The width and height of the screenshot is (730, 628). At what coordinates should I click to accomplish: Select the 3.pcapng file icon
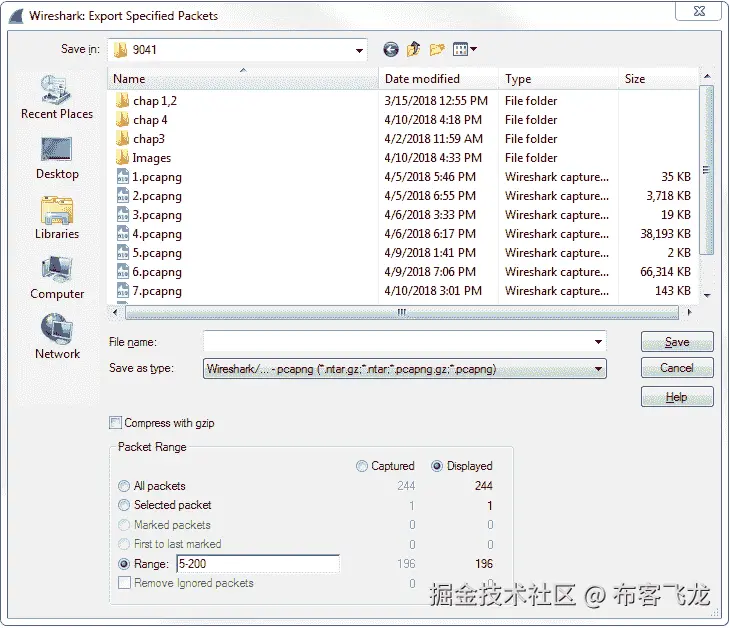(x=122, y=215)
